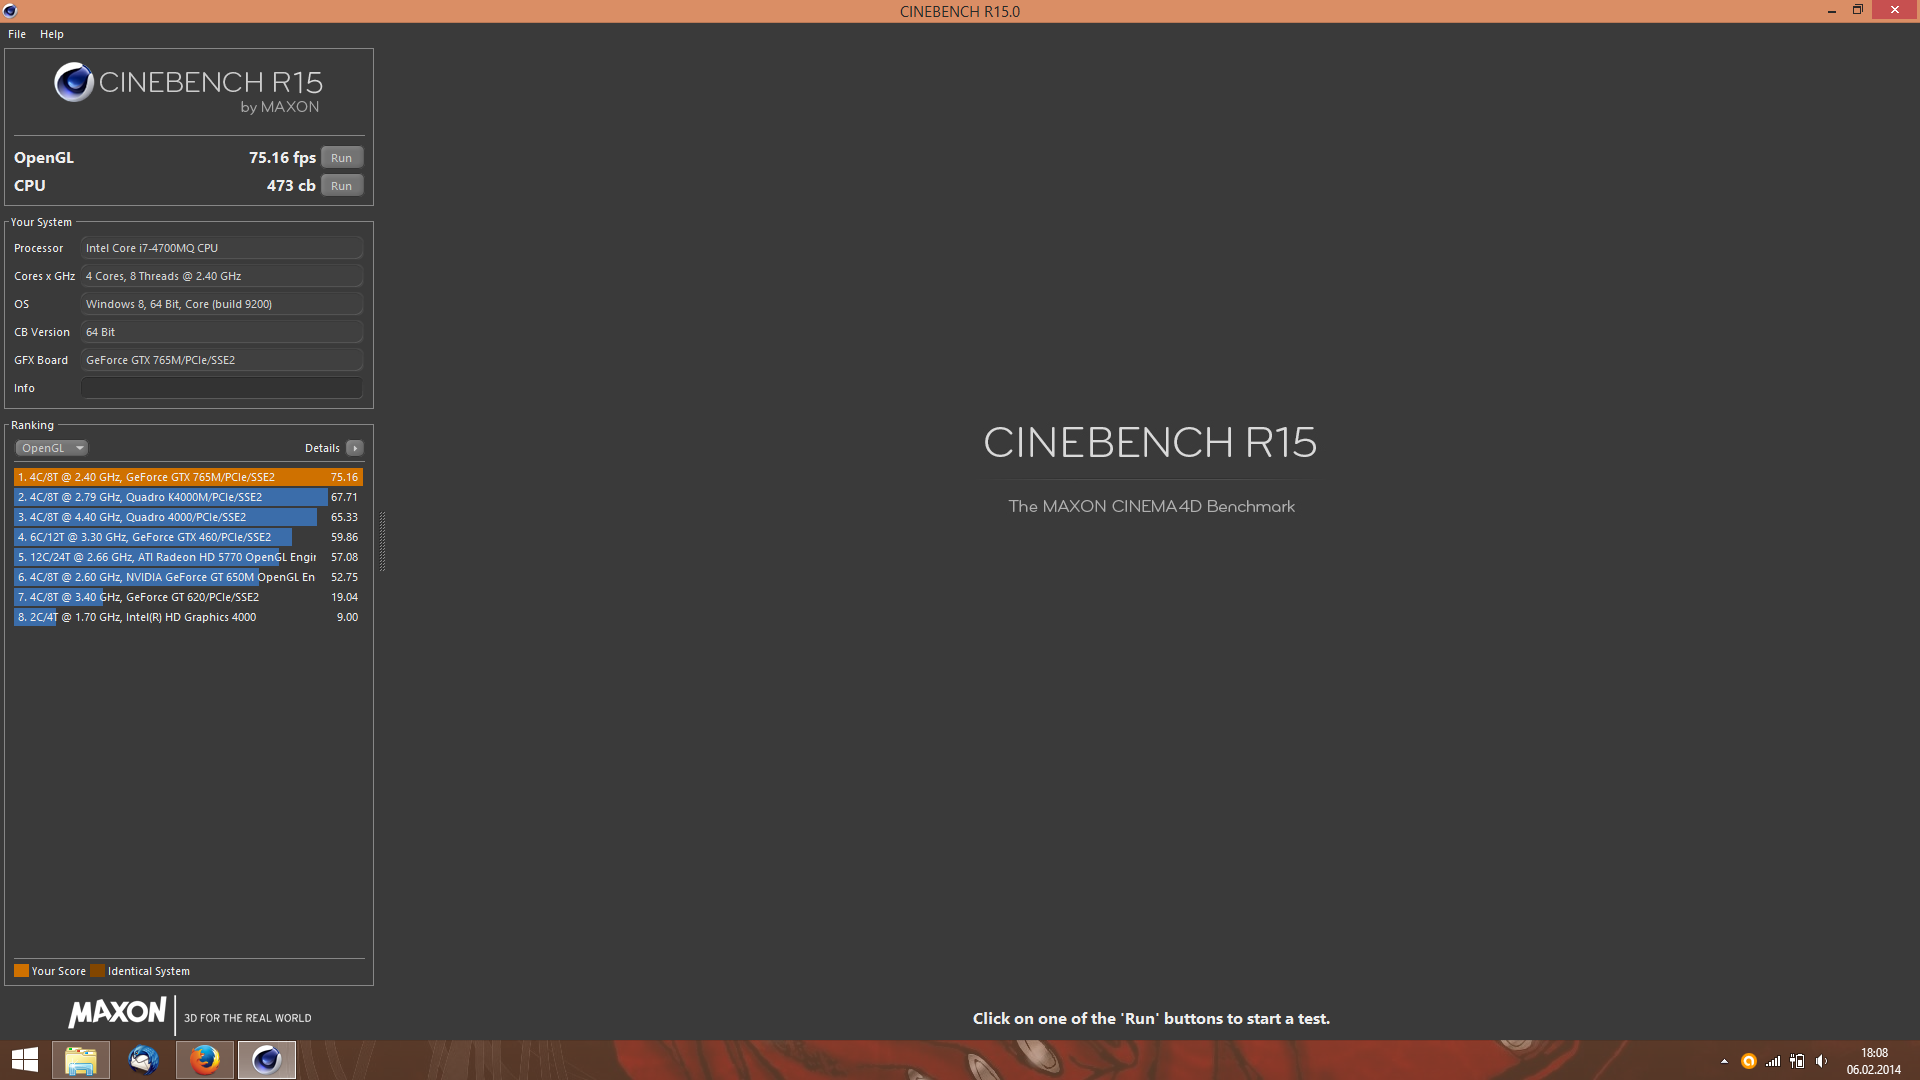
Task: Open Firefox from the taskbar
Action: pos(205,1060)
